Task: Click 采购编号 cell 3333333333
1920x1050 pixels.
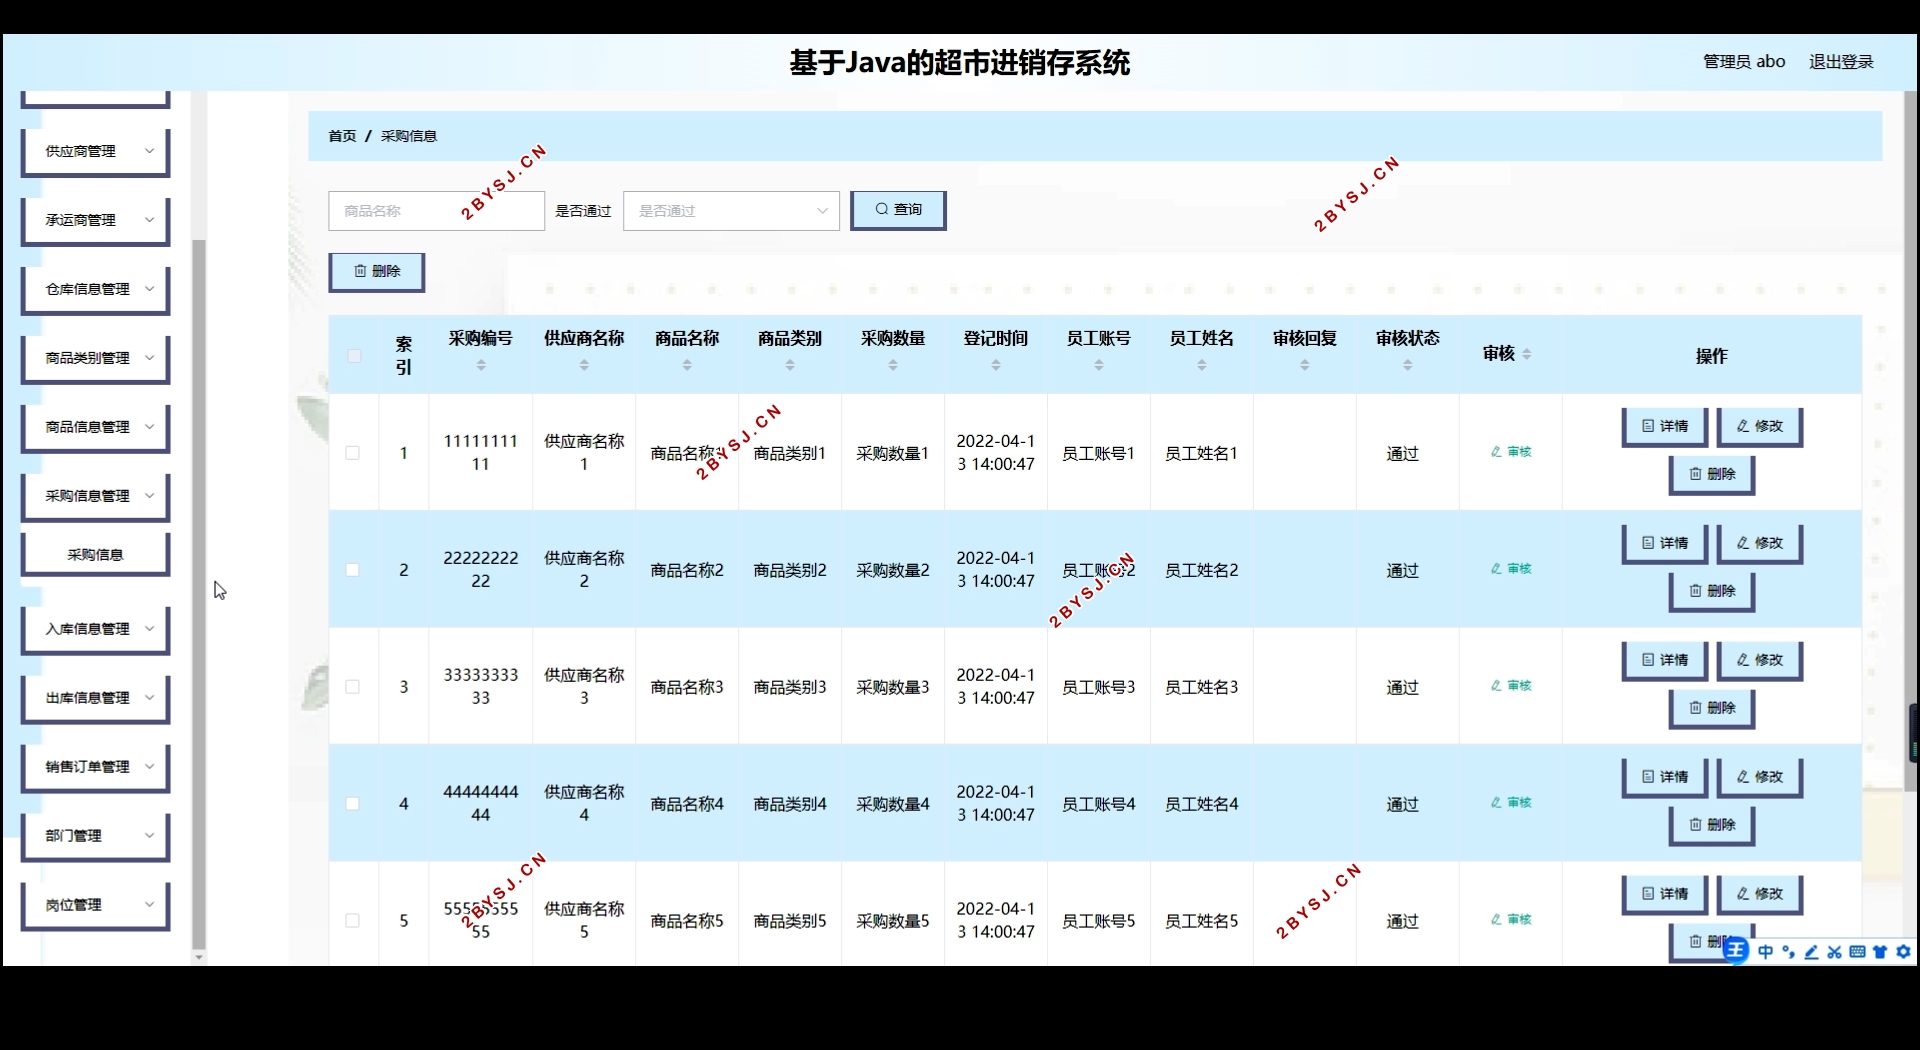Action: (x=481, y=687)
